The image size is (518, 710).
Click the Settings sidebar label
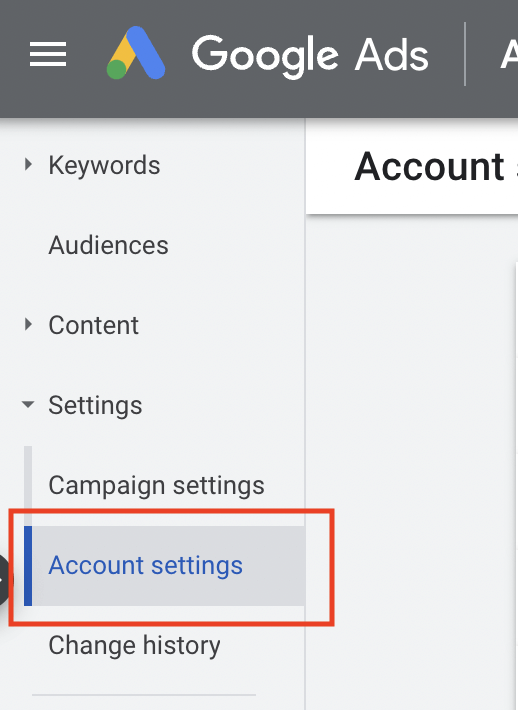click(95, 405)
